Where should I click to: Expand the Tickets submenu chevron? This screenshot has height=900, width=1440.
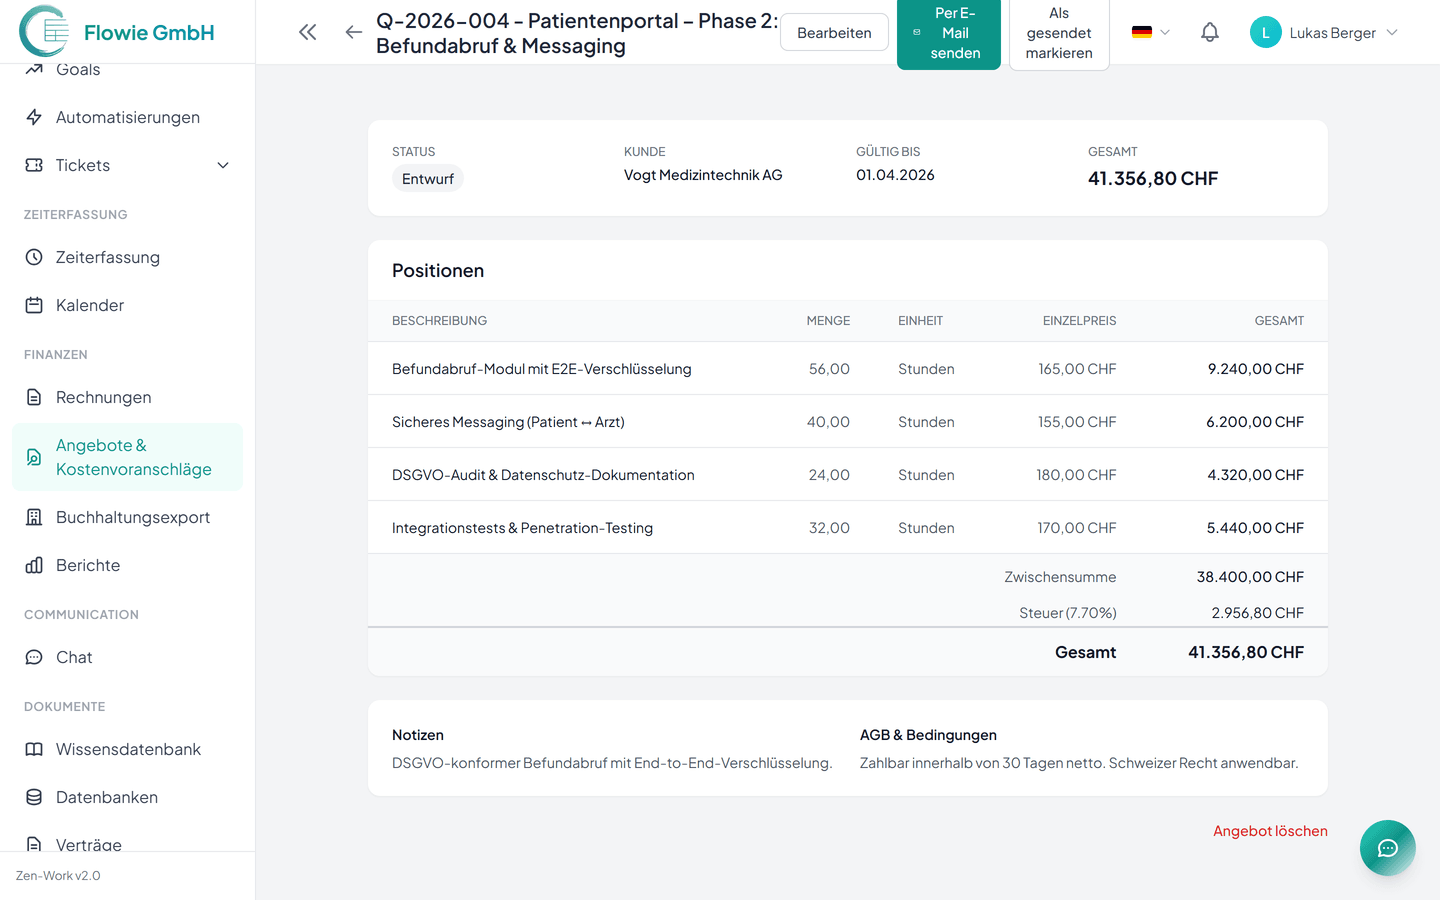223,165
